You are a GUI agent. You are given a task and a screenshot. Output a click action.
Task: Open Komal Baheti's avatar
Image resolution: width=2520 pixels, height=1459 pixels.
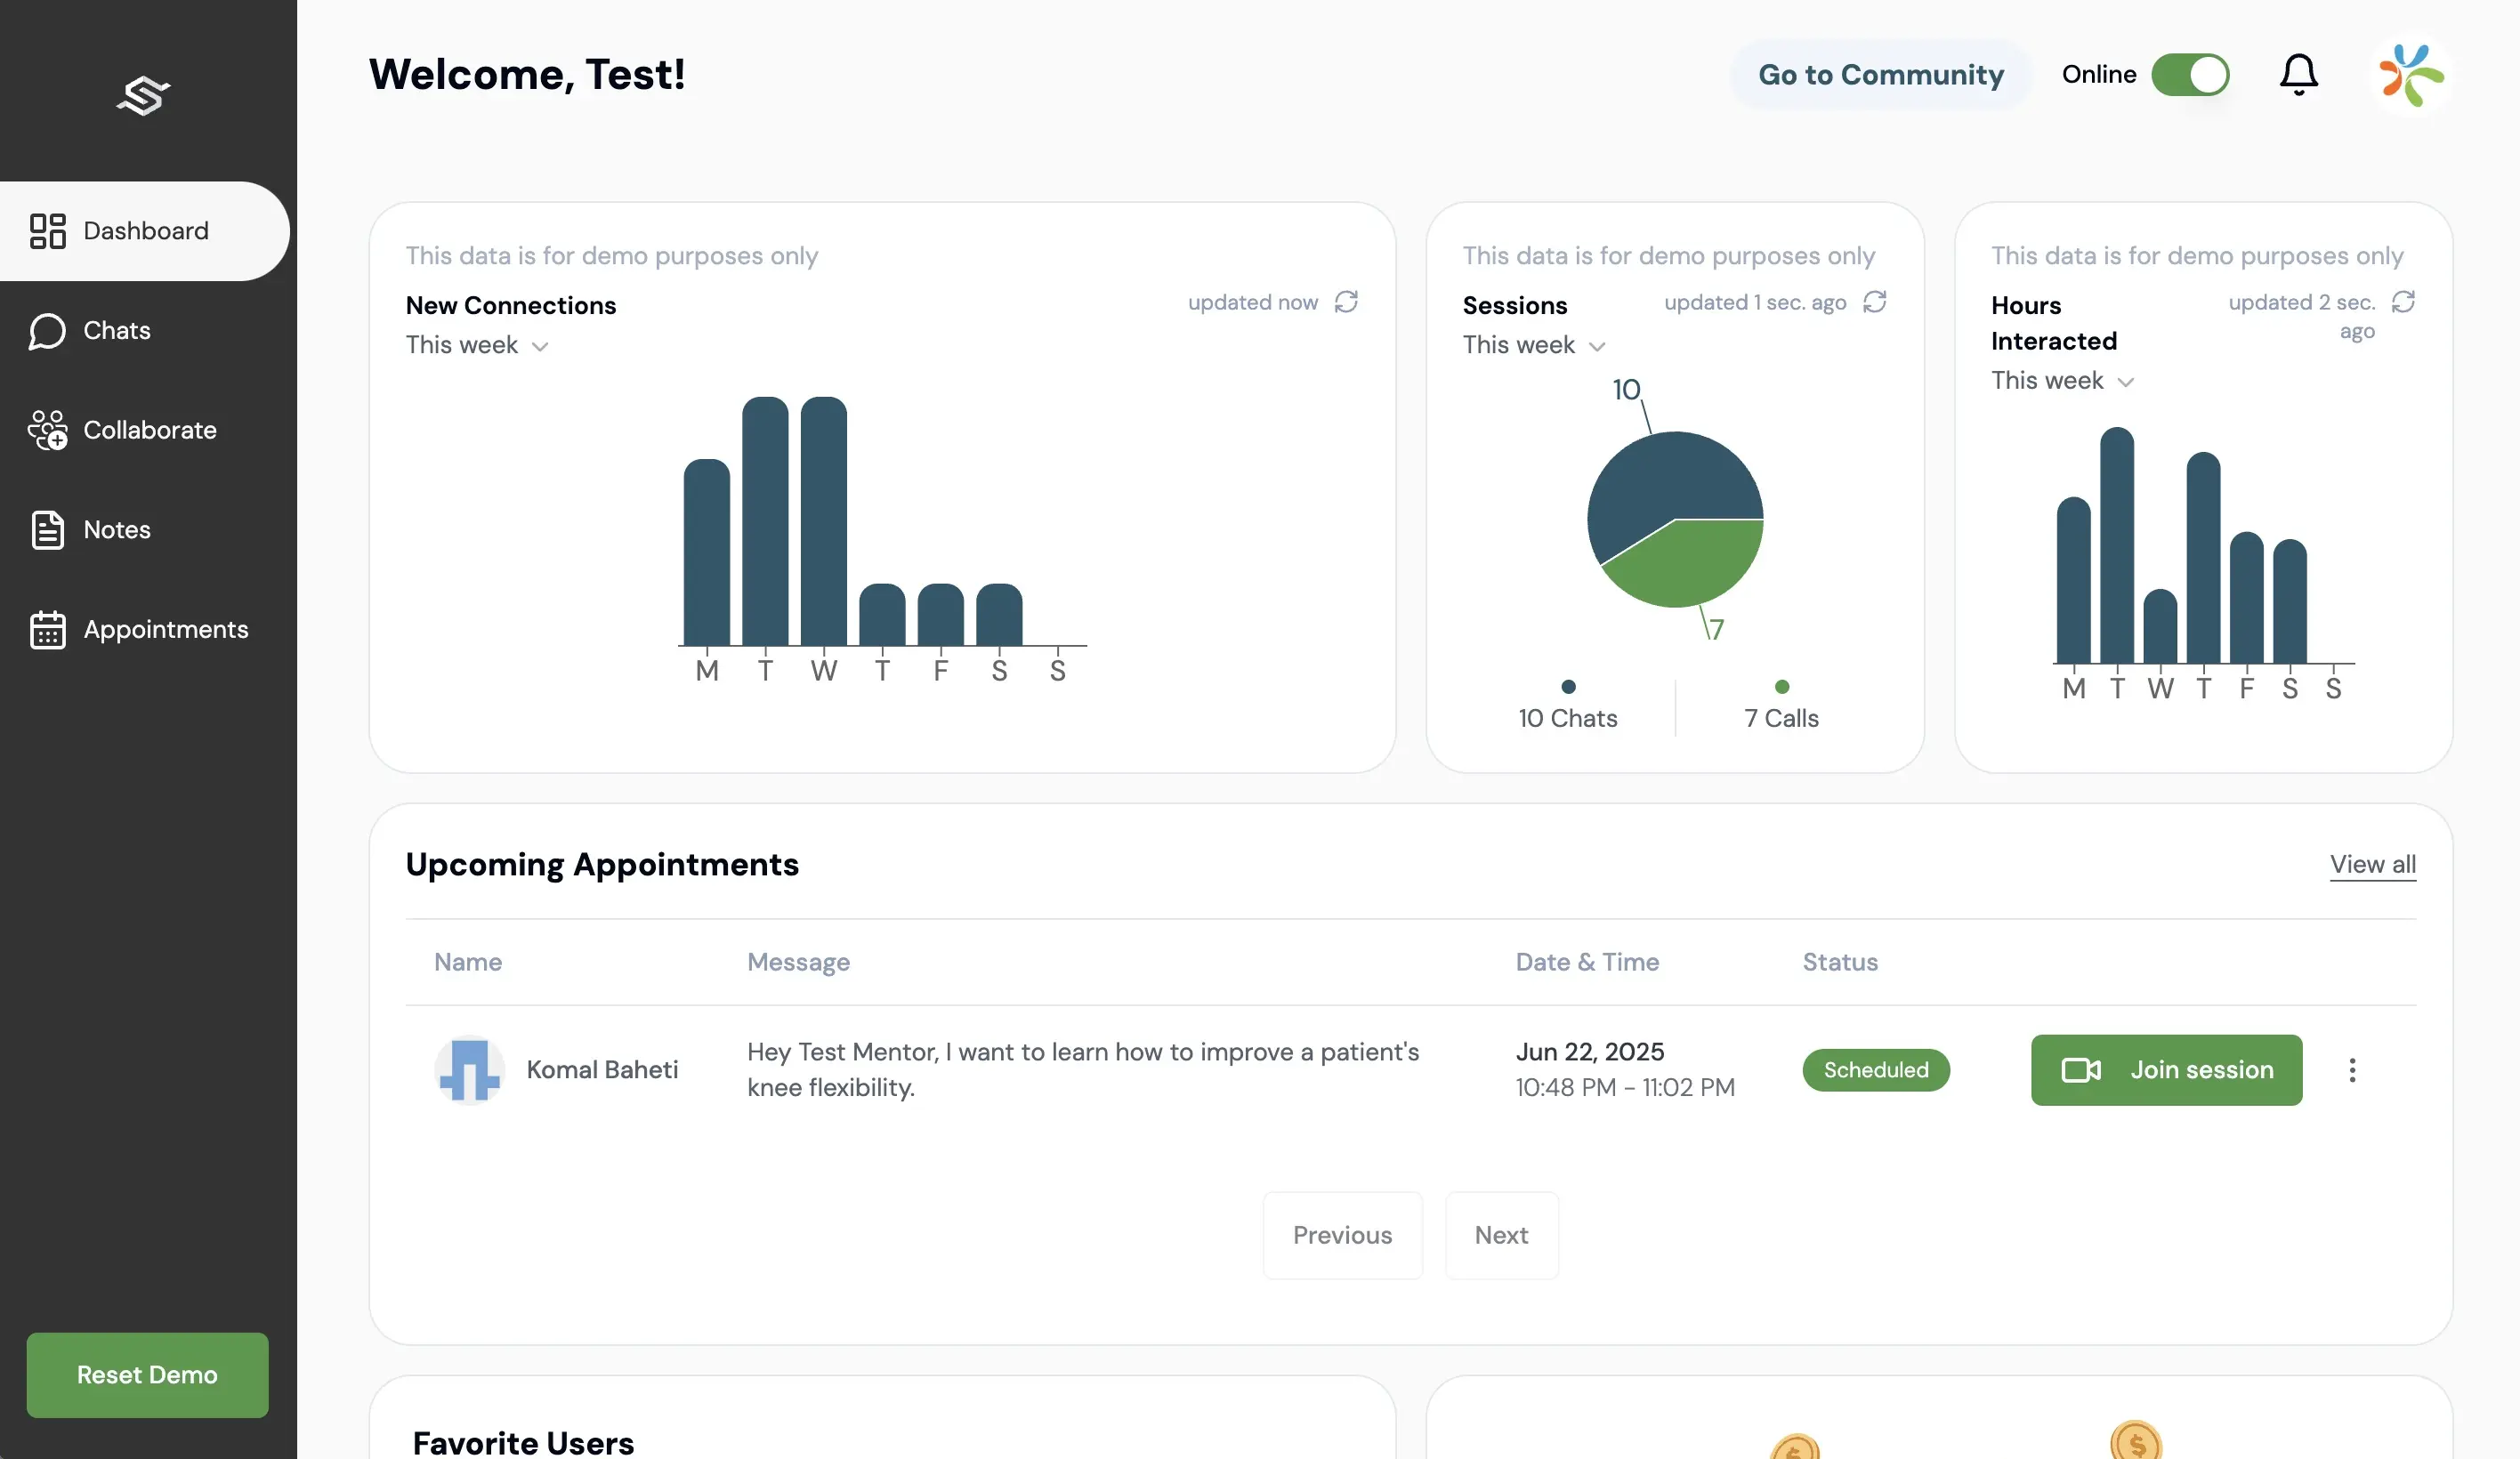click(x=469, y=1070)
